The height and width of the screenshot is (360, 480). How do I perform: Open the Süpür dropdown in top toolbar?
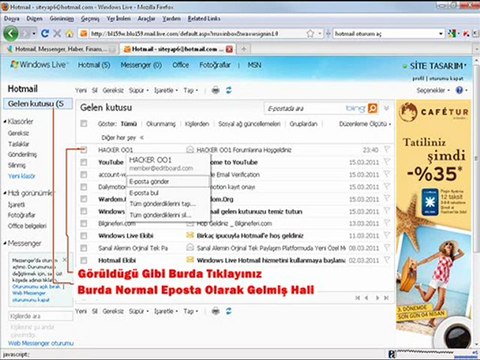click(x=139, y=90)
